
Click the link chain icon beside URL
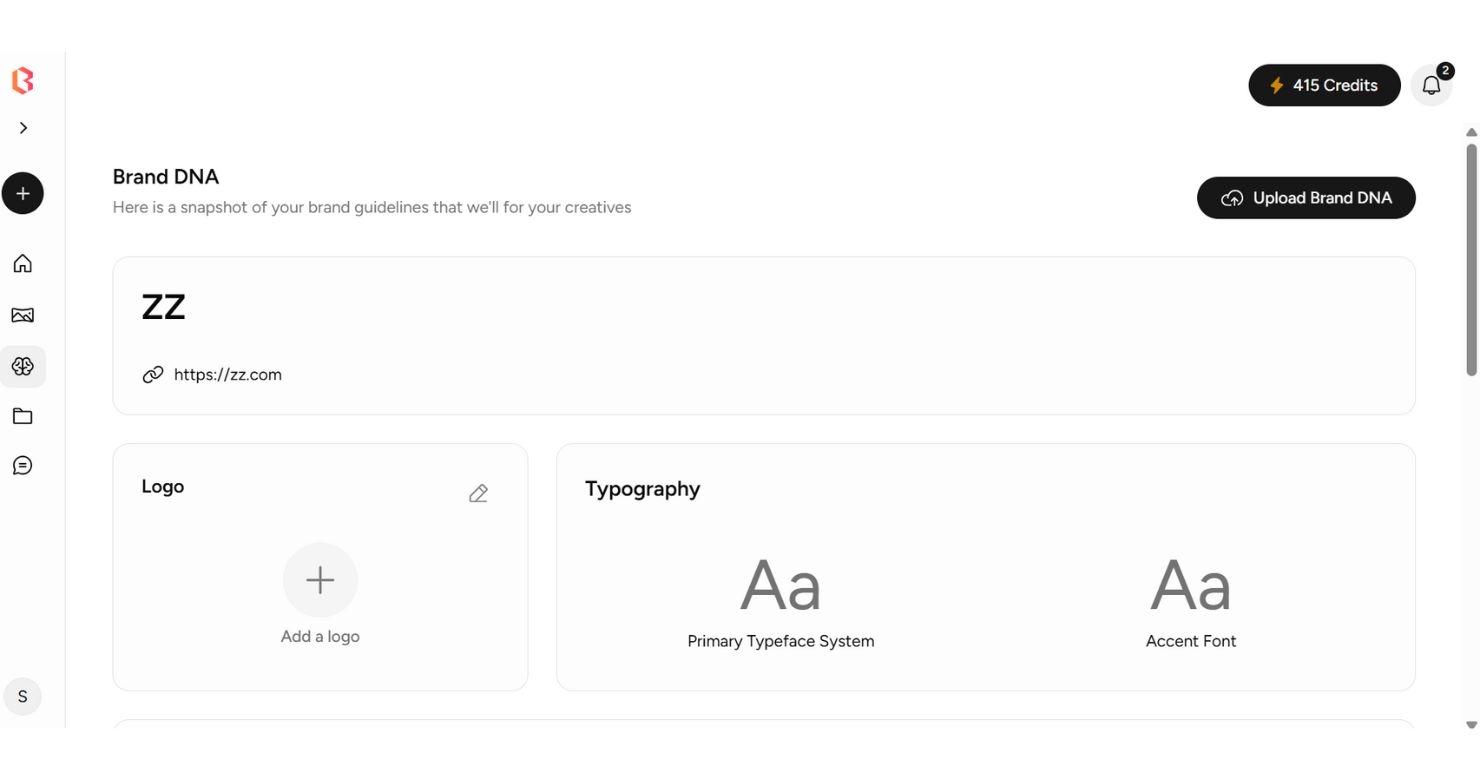click(x=153, y=375)
